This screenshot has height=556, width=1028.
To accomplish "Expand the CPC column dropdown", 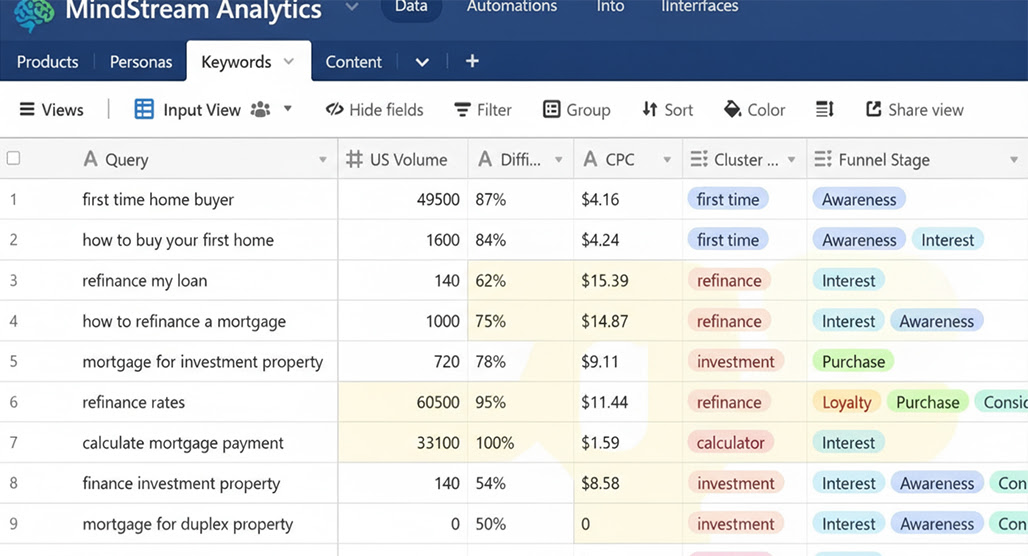I will coord(667,160).
